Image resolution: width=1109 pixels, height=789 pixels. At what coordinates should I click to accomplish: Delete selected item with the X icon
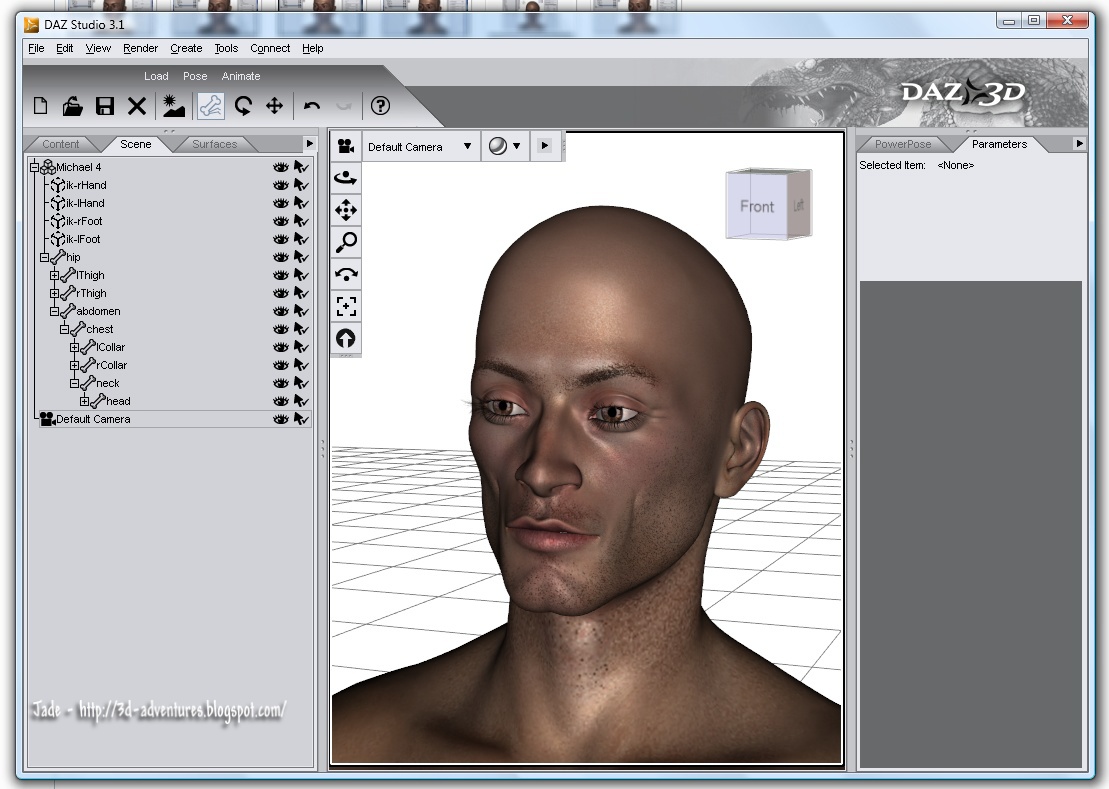pyautogui.click(x=137, y=106)
